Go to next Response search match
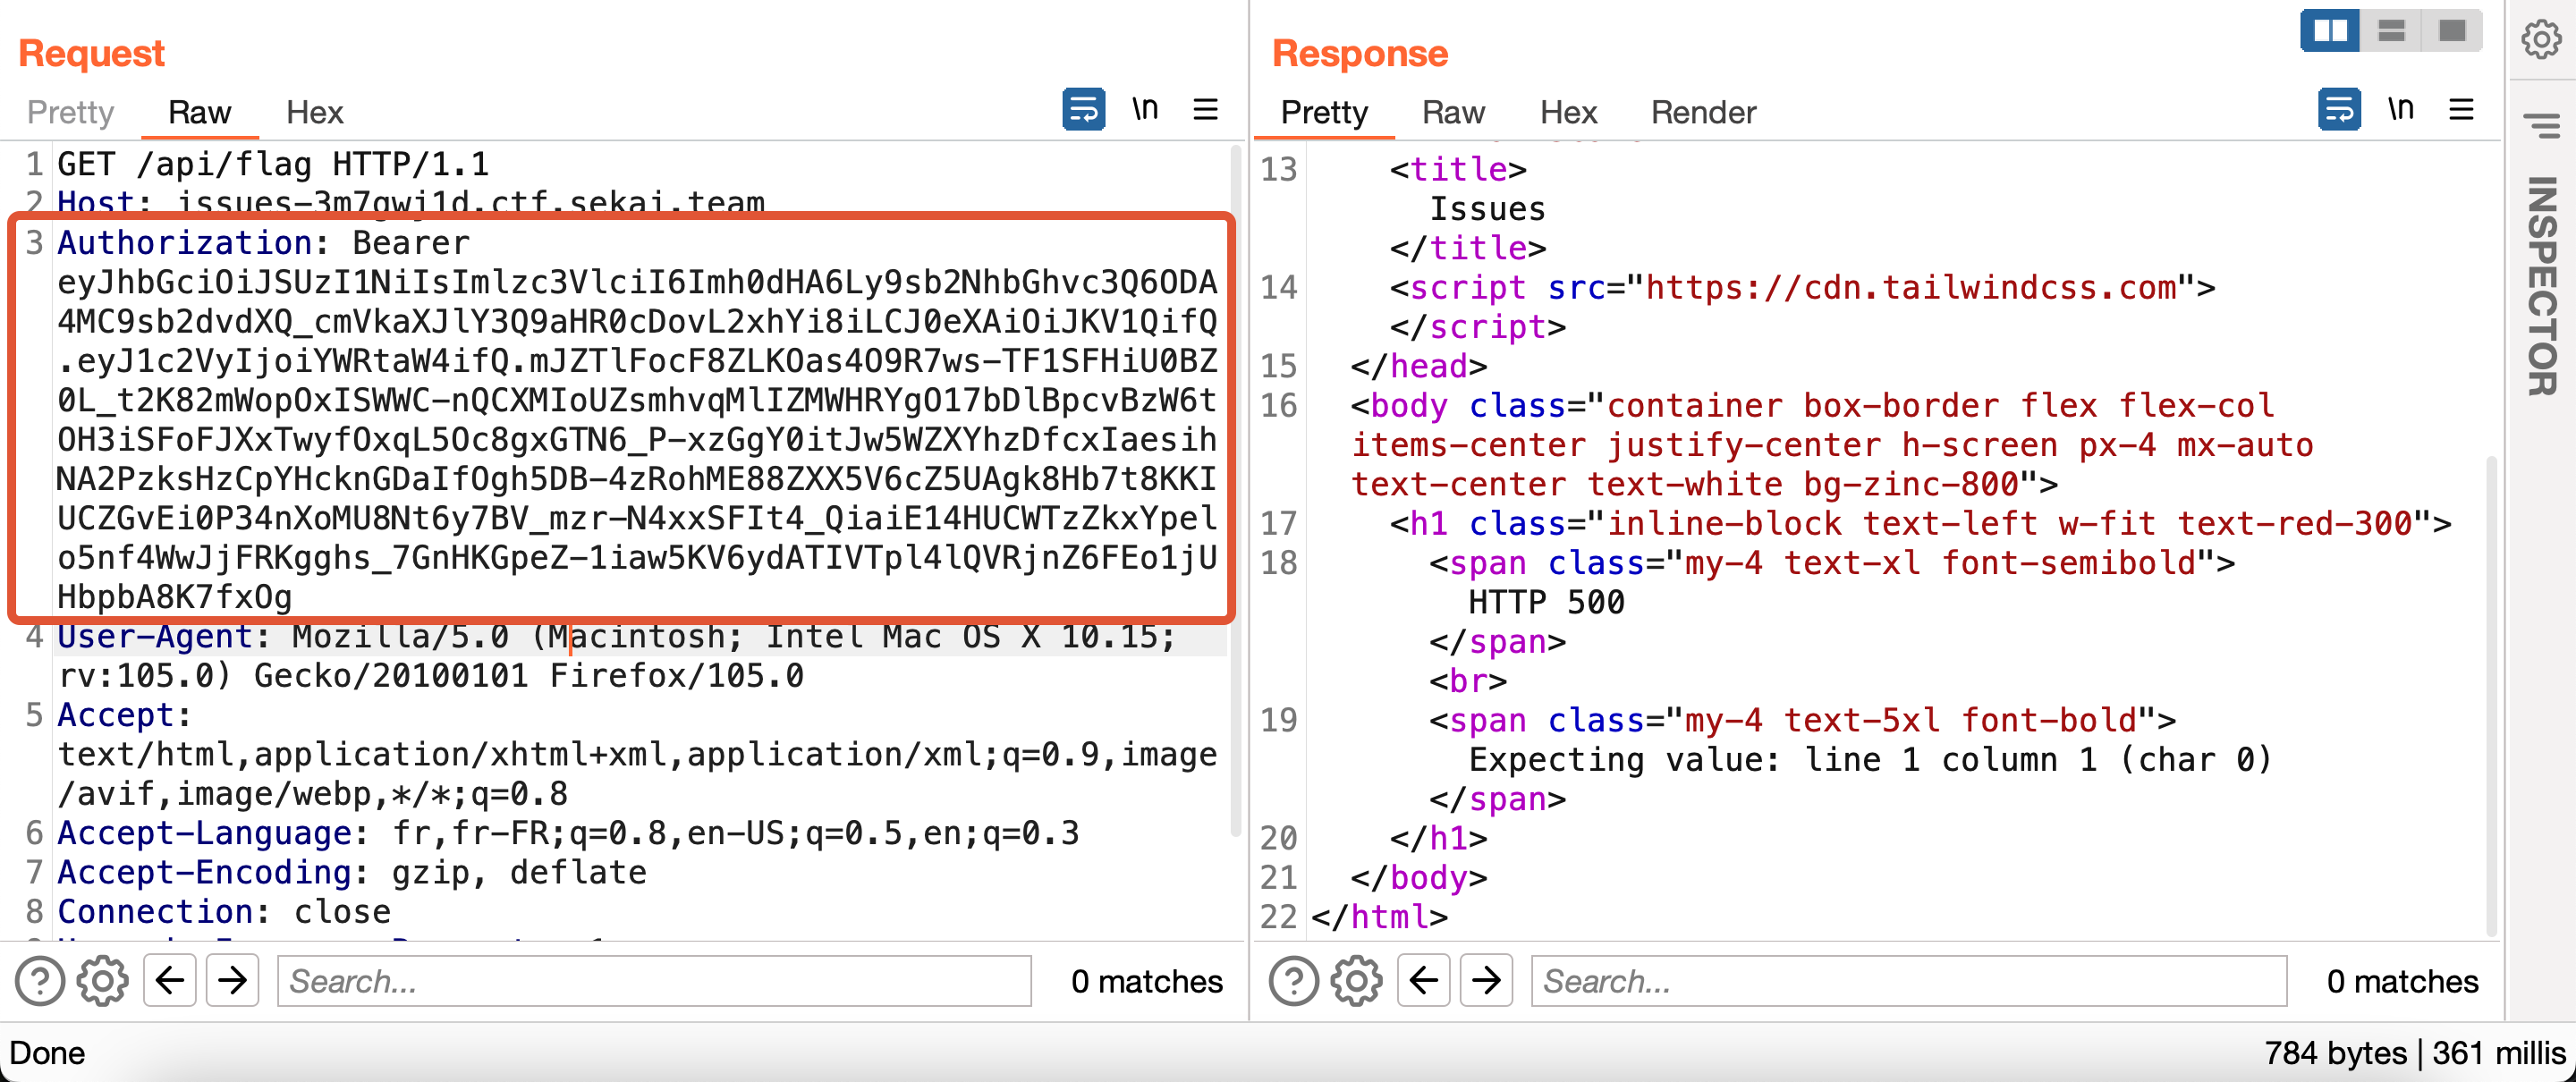Screen dimensions: 2576x1082 coord(1487,980)
